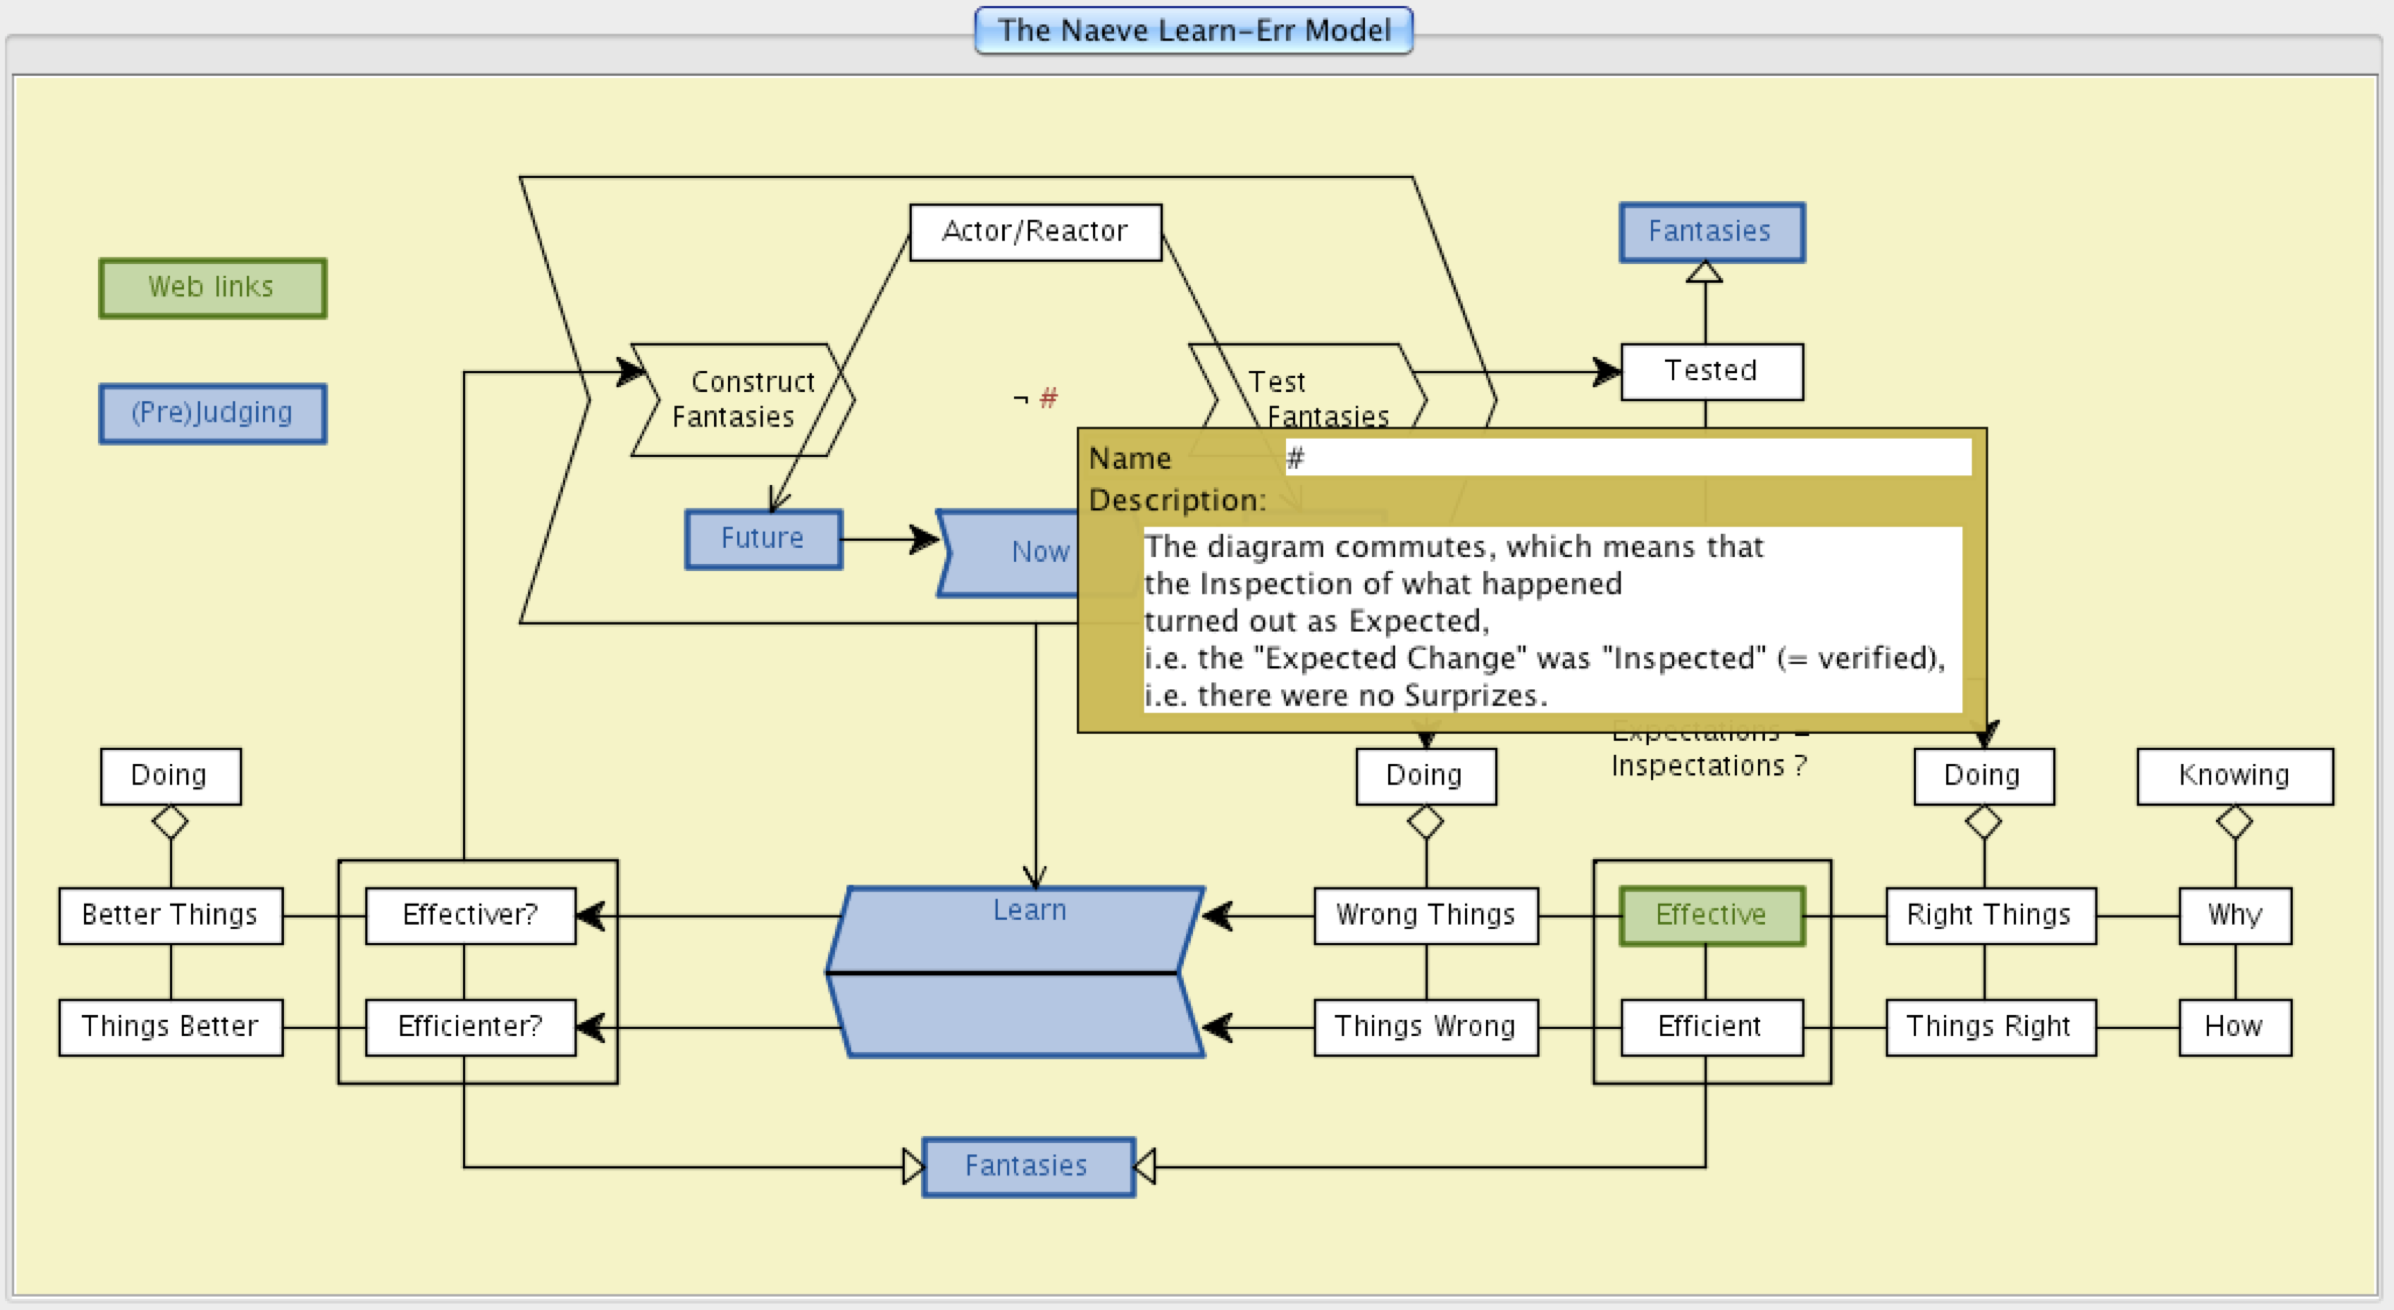The height and width of the screenshot is (1310, 2394).
Task: Select the Tested concept node
Action: 1711,371
